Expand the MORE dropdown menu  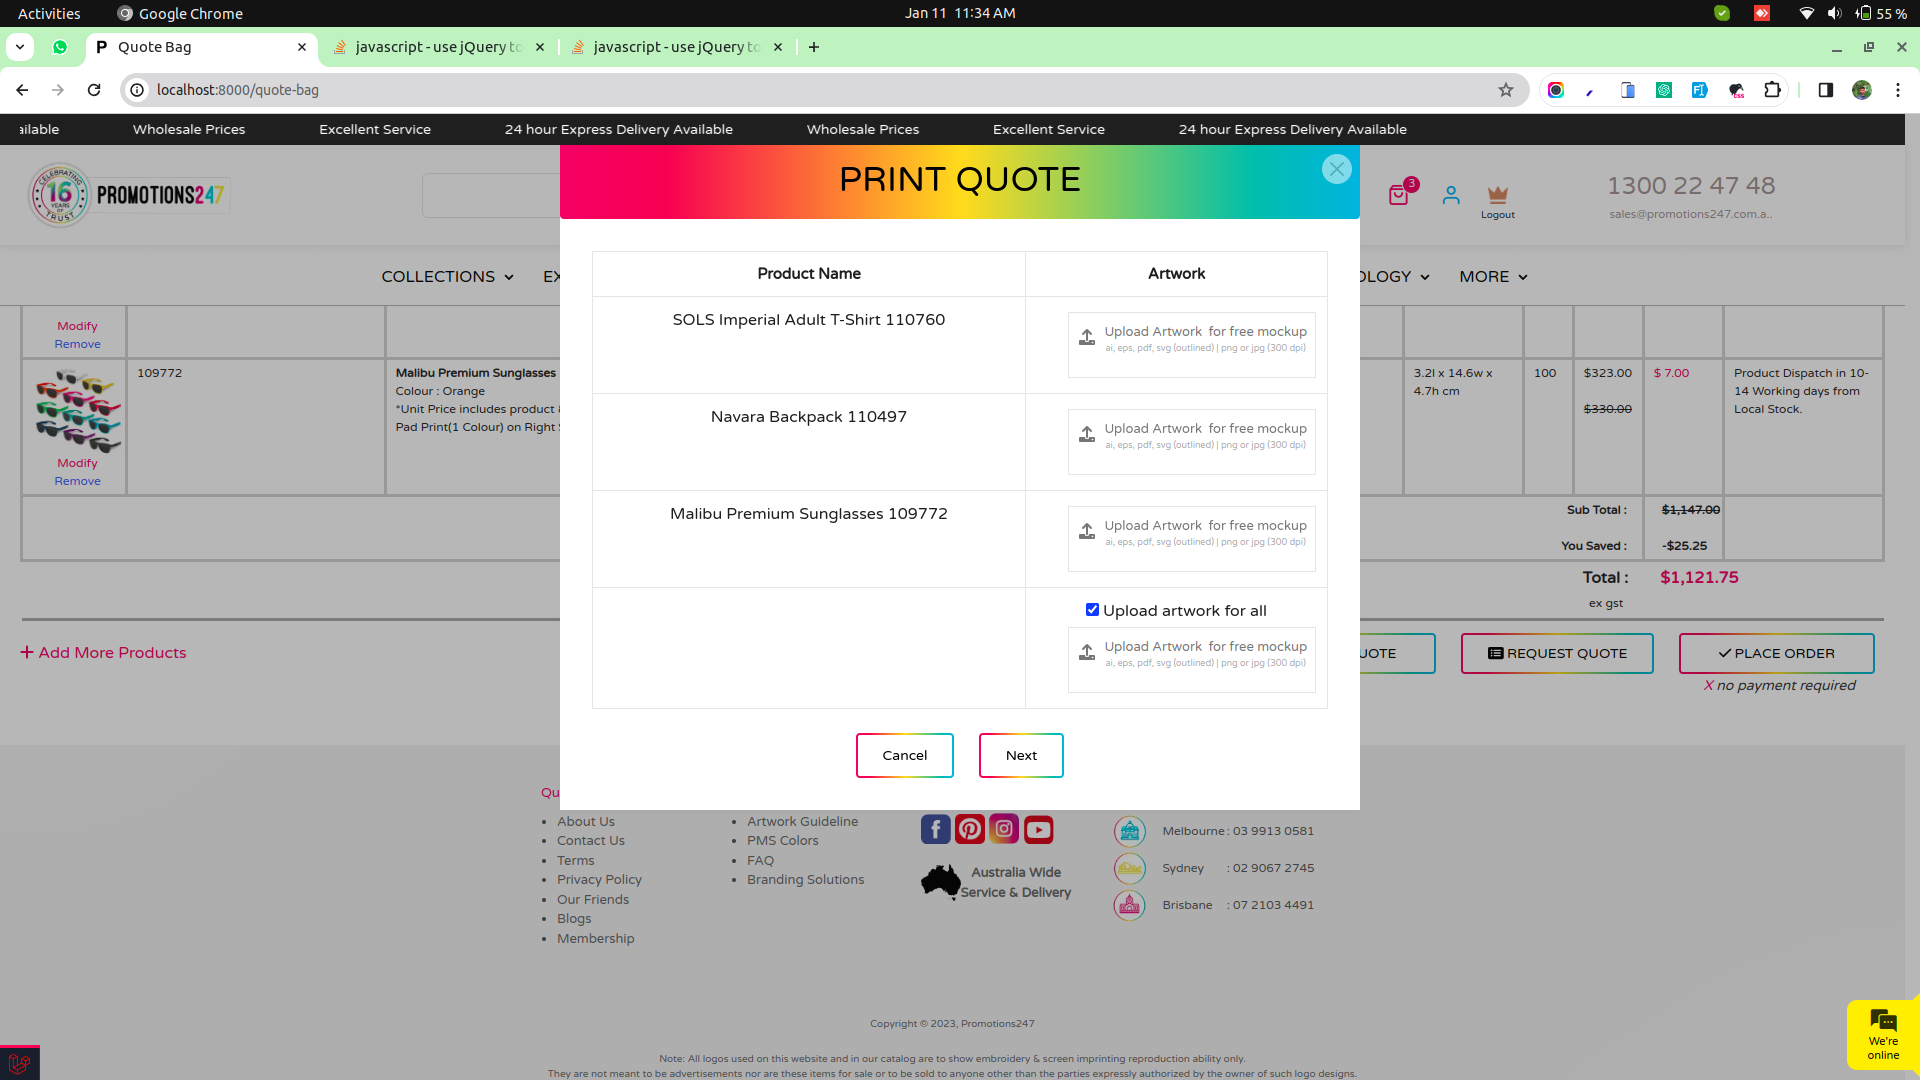pyautogui.click(x=1493, y=277)
